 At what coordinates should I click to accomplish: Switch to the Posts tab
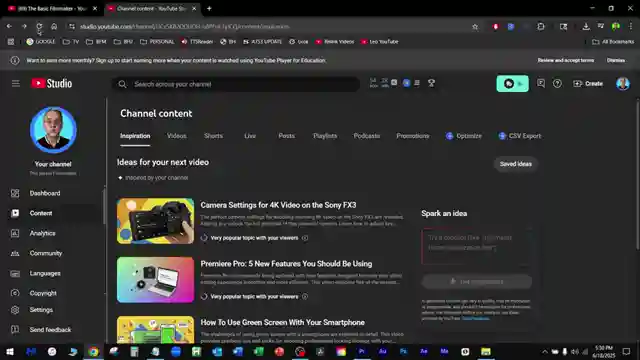(x=287, y=136)
